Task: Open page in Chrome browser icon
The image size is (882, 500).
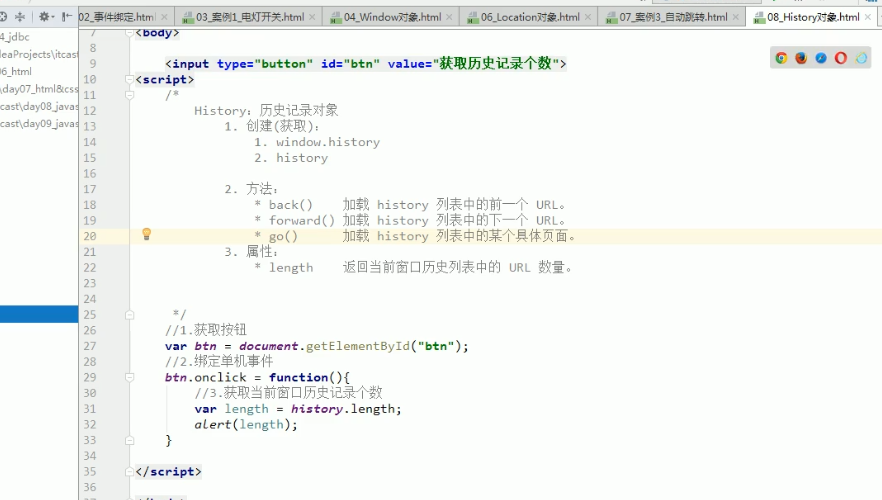Action: click(x=781, y=58)
